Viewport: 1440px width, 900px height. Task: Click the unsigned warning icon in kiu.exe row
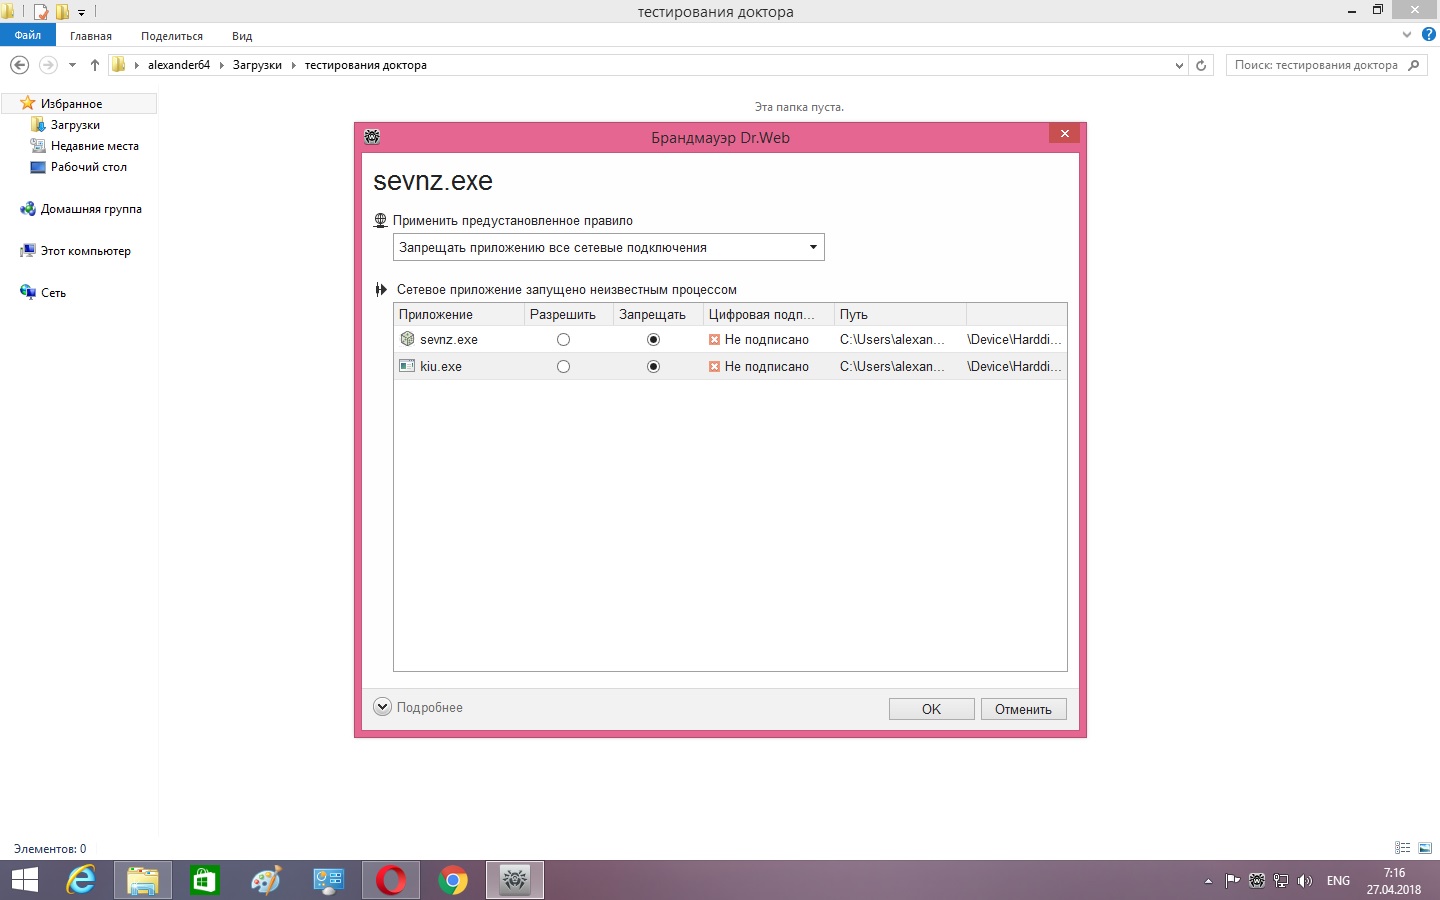point(714,367)
